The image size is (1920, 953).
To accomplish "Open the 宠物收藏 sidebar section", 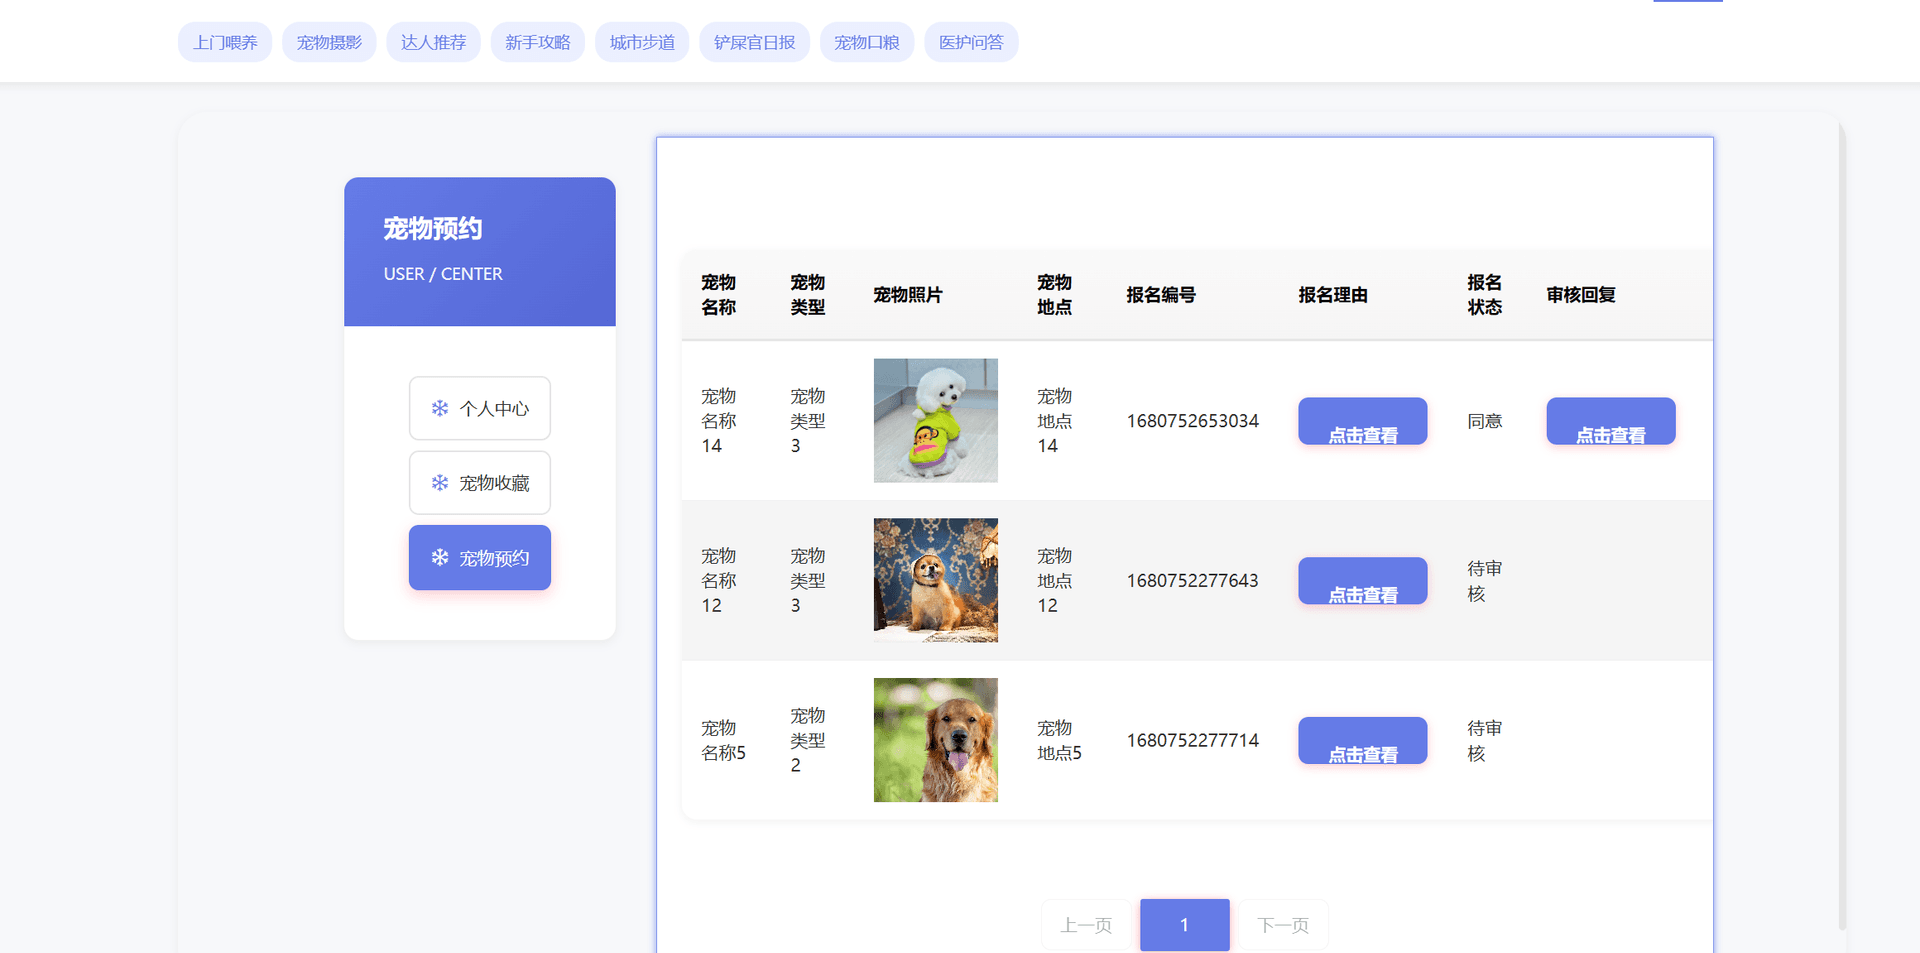I will 479,483.
